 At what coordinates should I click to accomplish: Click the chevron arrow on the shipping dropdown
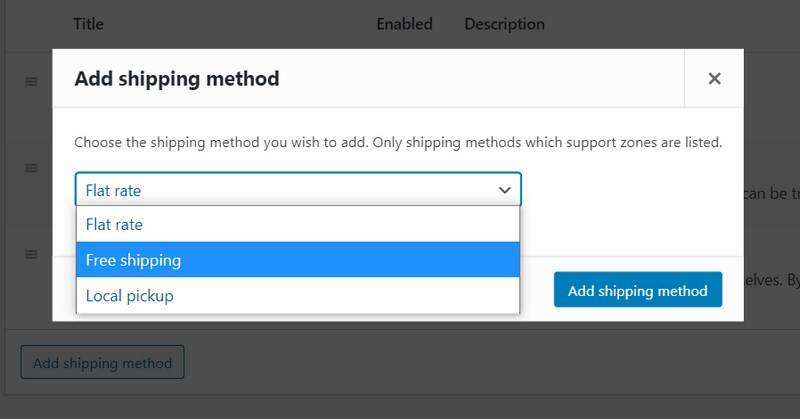tap(505, 190)
